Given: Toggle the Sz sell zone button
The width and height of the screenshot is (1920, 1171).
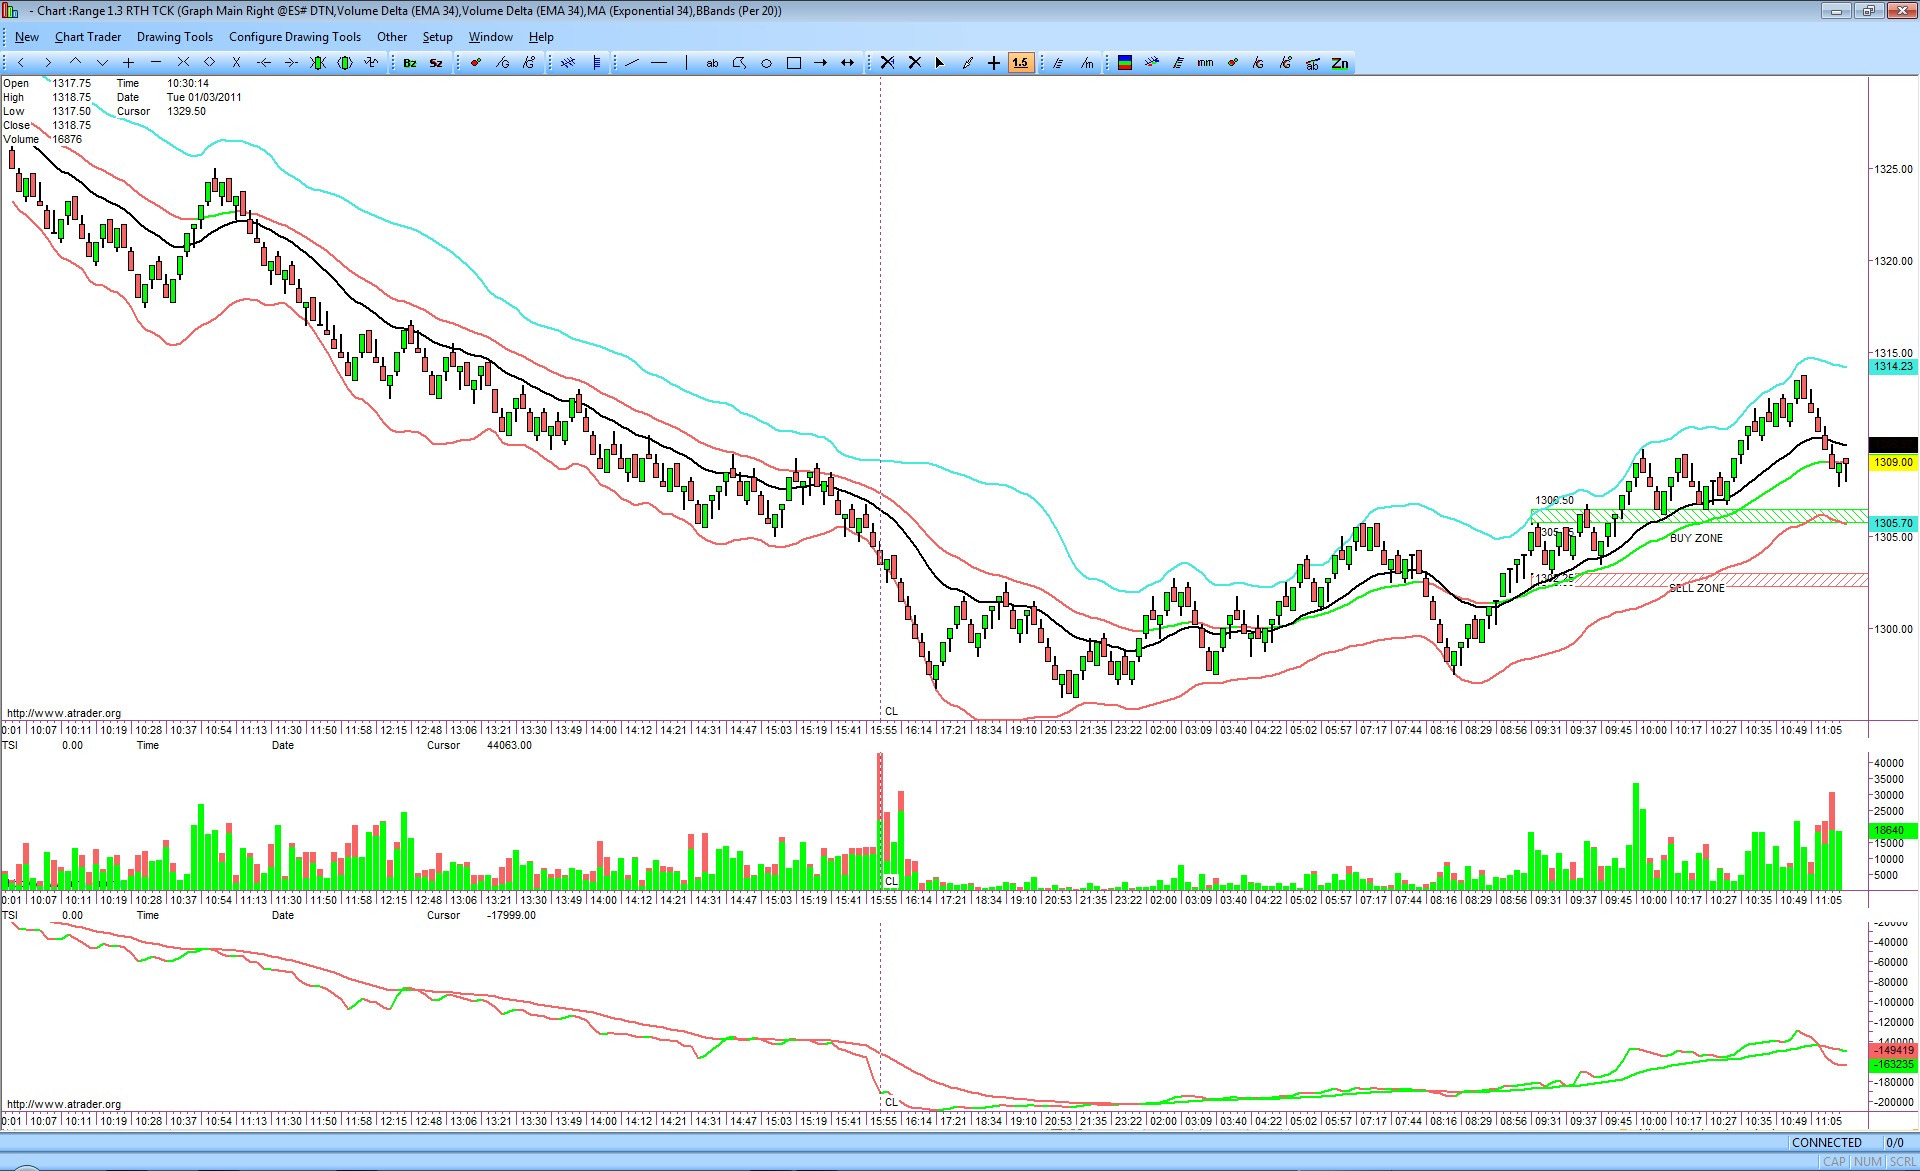Looking at the screenshot, I should tap(436, 63).
